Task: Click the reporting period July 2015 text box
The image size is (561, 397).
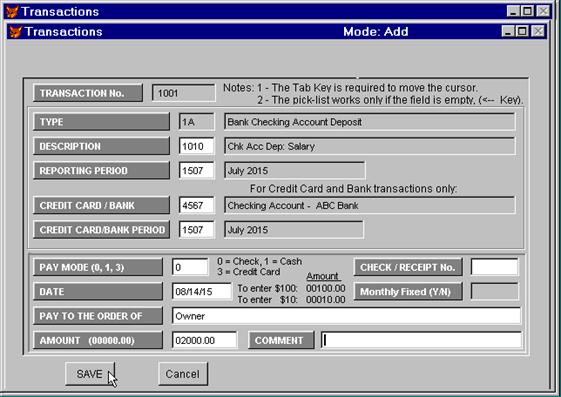Action: coord(294,171)
